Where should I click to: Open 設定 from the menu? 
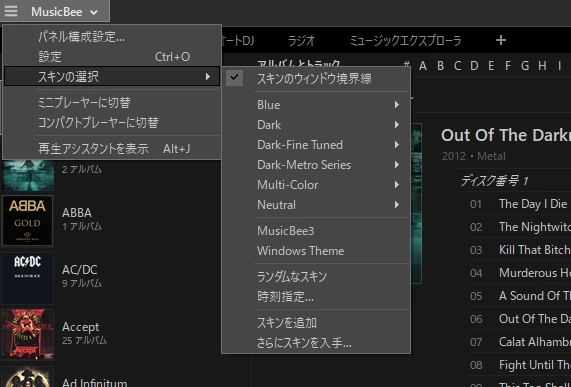[x=111, y=57]
